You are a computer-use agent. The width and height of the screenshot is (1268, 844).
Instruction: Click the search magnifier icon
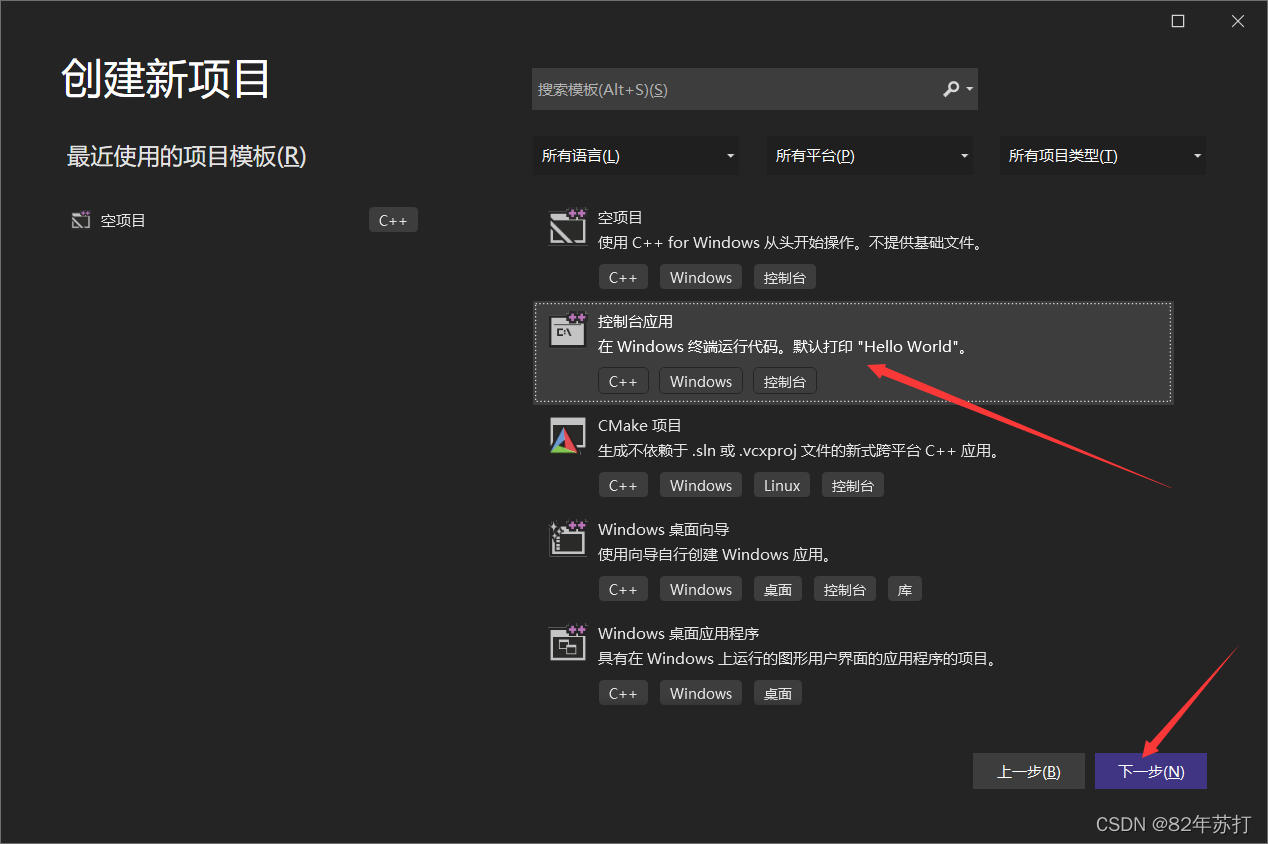tap(951, 89)
